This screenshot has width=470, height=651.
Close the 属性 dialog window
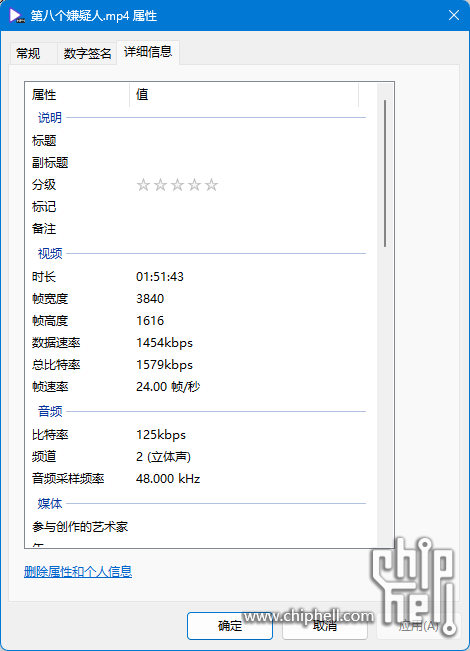[x=454, y=15]
